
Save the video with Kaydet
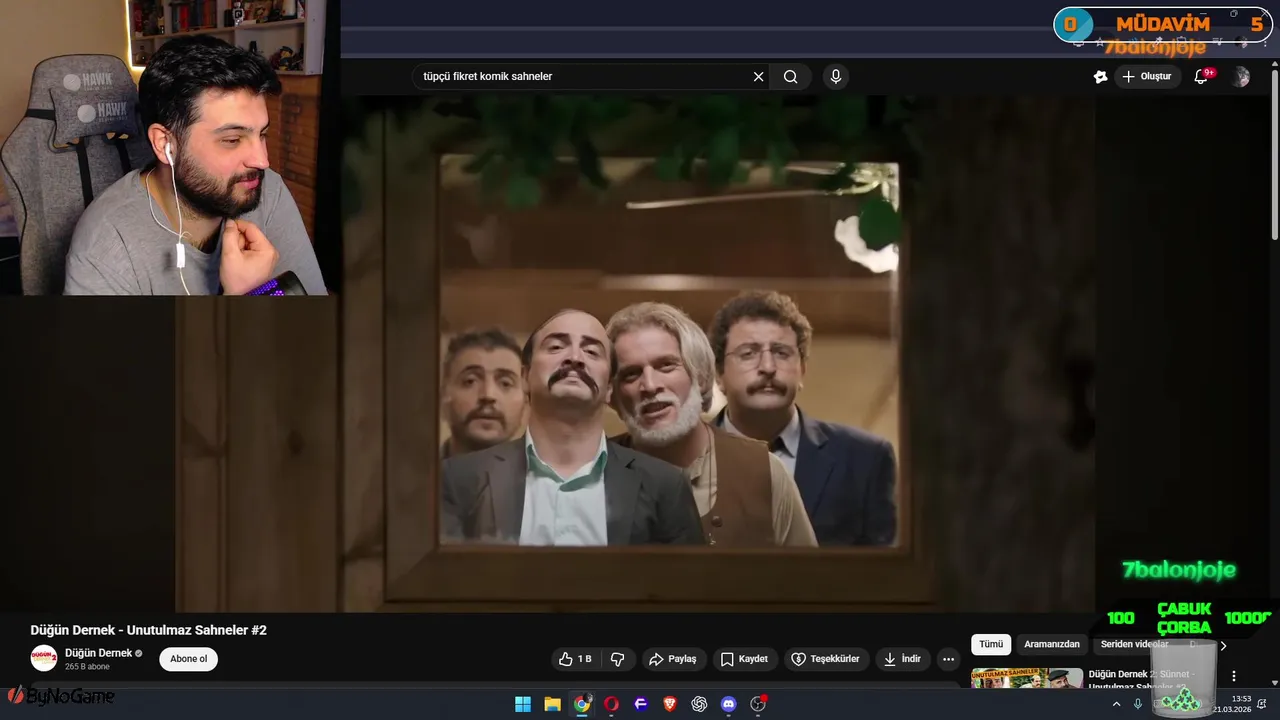[x=744, y=659]
